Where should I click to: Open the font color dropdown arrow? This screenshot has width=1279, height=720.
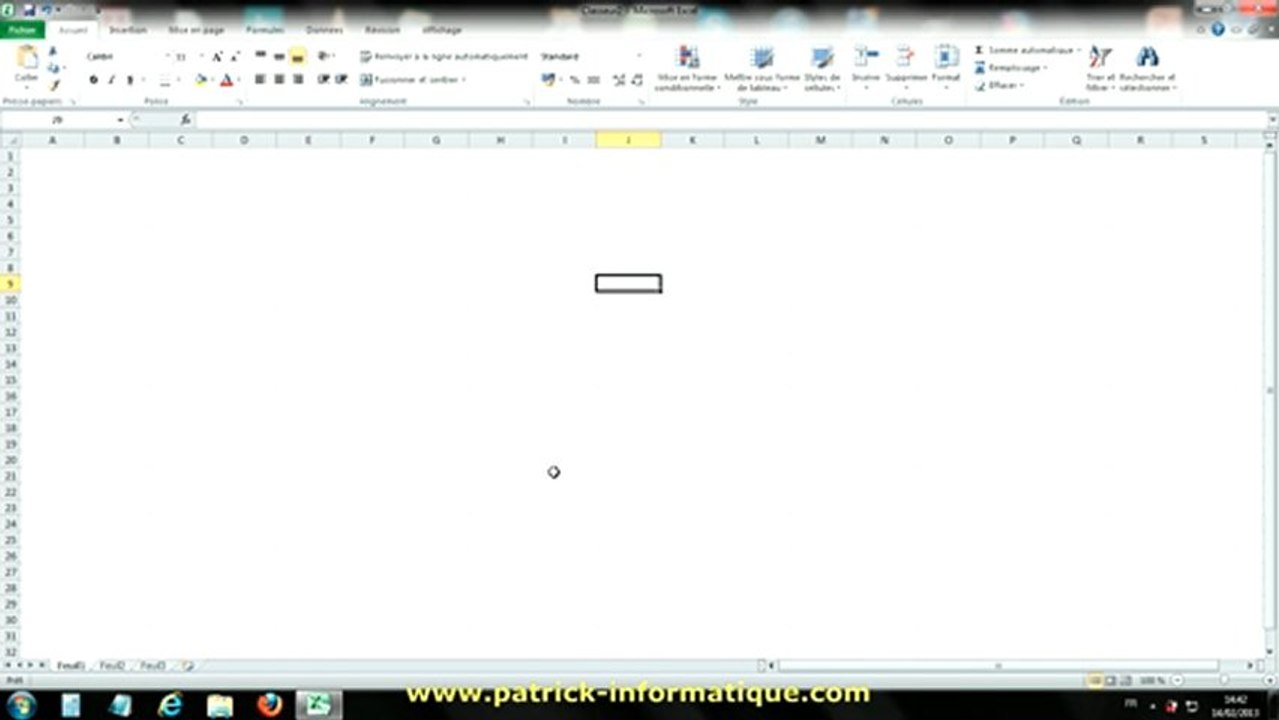pyautogui.click(x=238, y=80)
